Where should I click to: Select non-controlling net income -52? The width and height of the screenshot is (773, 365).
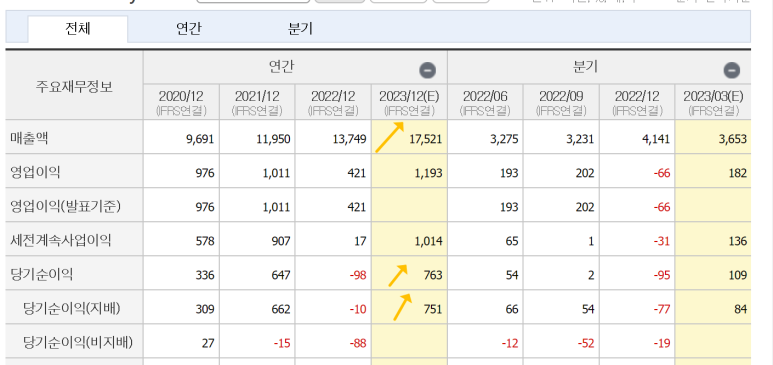586,343
